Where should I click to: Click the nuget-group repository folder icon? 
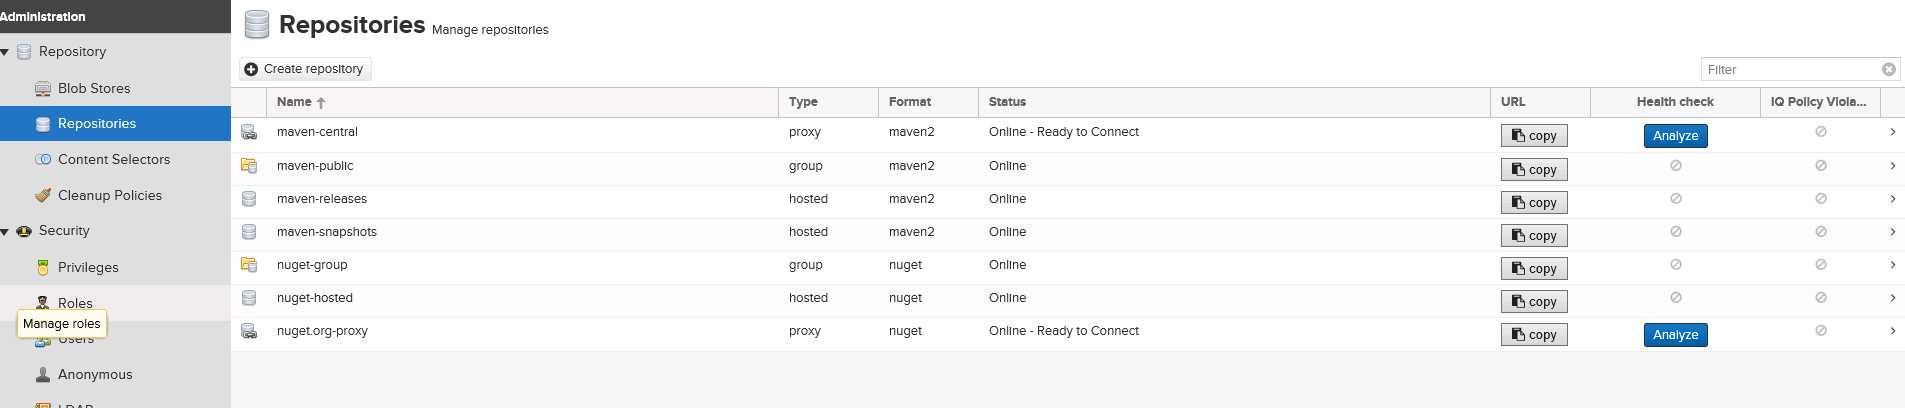[249, 265]
